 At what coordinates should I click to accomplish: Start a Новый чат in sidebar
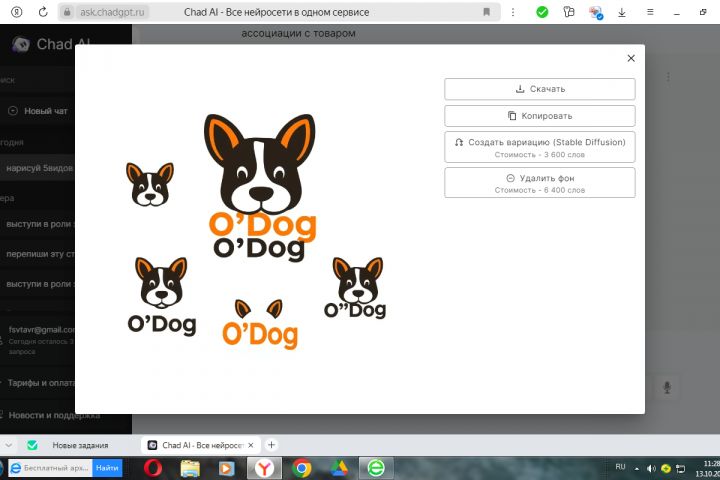point(38,111)
